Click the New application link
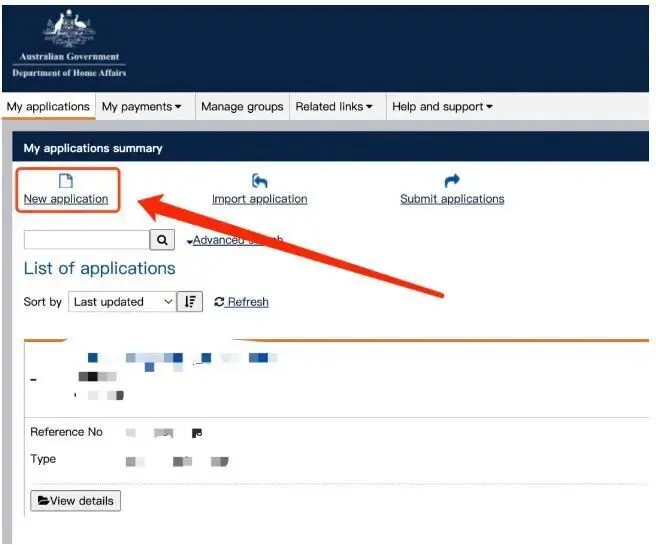Screen dimensions: 656x545 pyautogui.click(x=66, y=199)
